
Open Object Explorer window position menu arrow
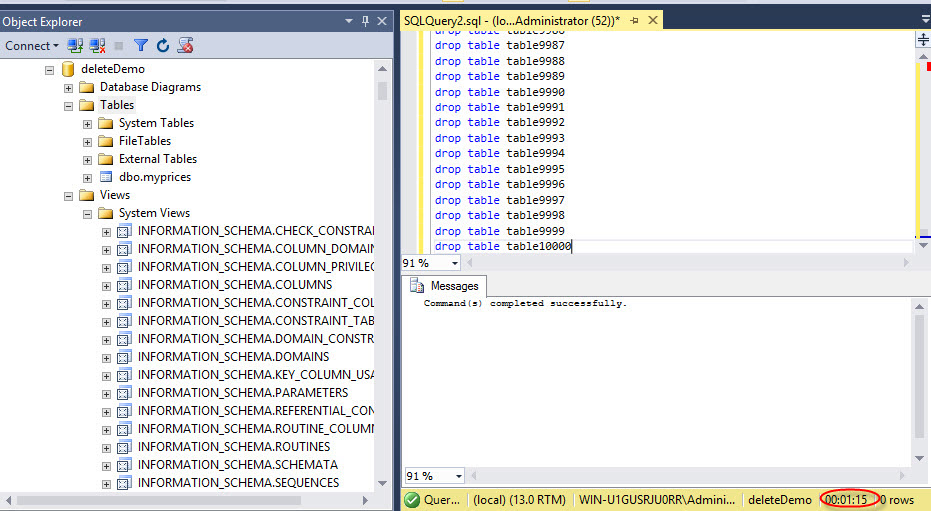click(x=349, y=21)
